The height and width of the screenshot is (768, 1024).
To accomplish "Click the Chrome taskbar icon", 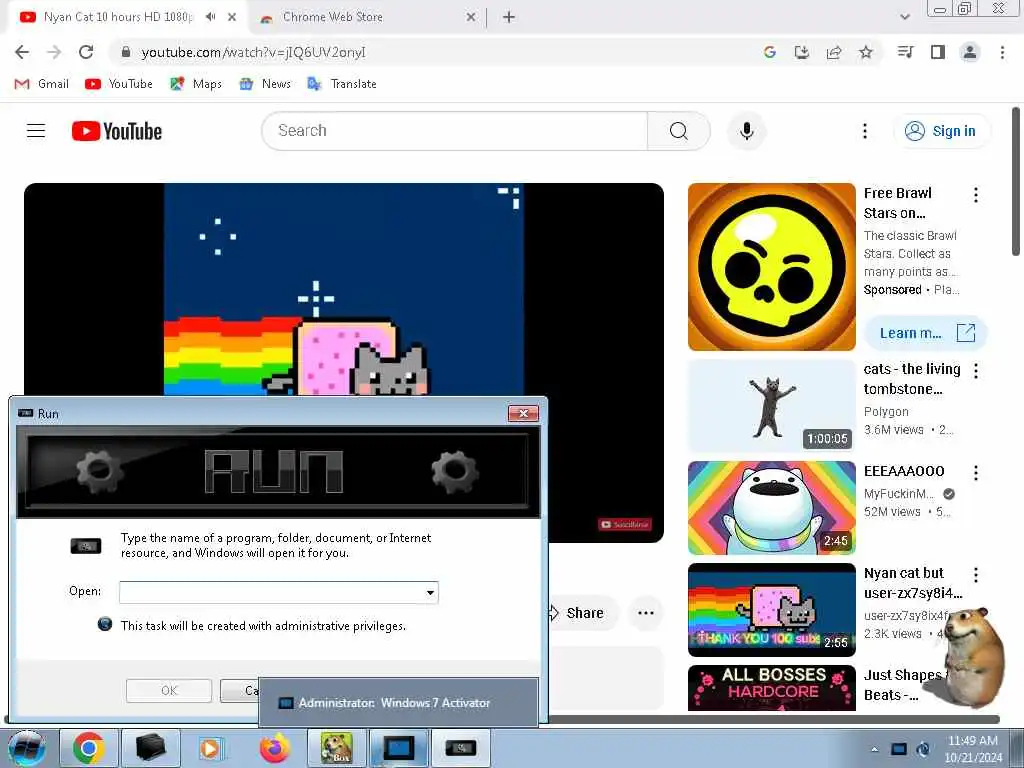I will (89, 748).
